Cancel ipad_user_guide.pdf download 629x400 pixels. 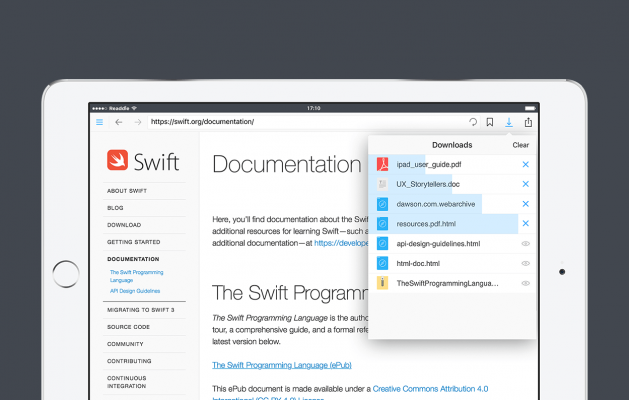tap(526, 164)
